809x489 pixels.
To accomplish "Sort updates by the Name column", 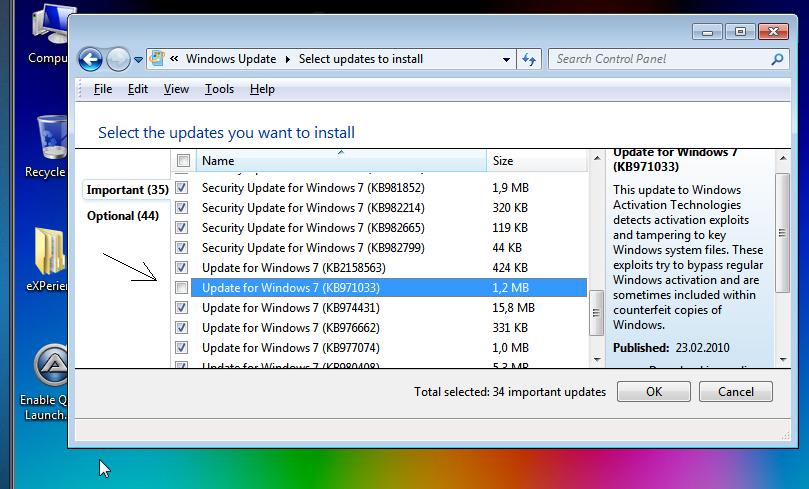I will pos(341,160).
